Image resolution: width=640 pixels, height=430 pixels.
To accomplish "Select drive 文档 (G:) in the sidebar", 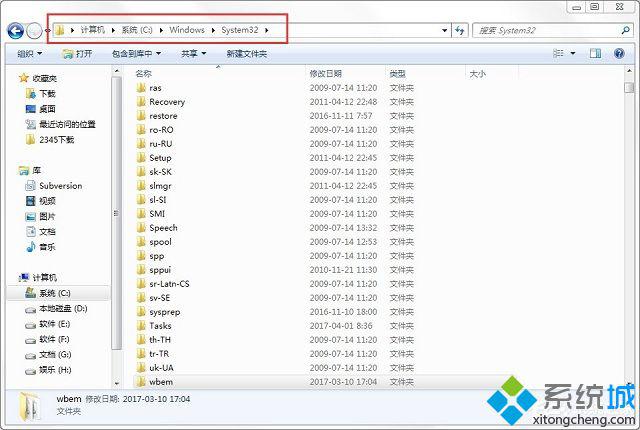I will [x=48, y=355].
